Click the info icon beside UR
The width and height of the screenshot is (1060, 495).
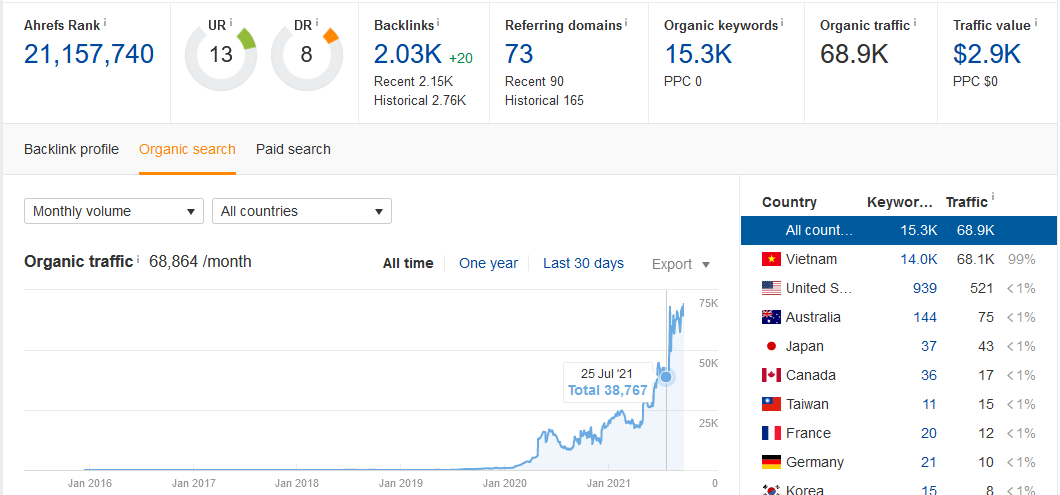(x=231, y=22)
